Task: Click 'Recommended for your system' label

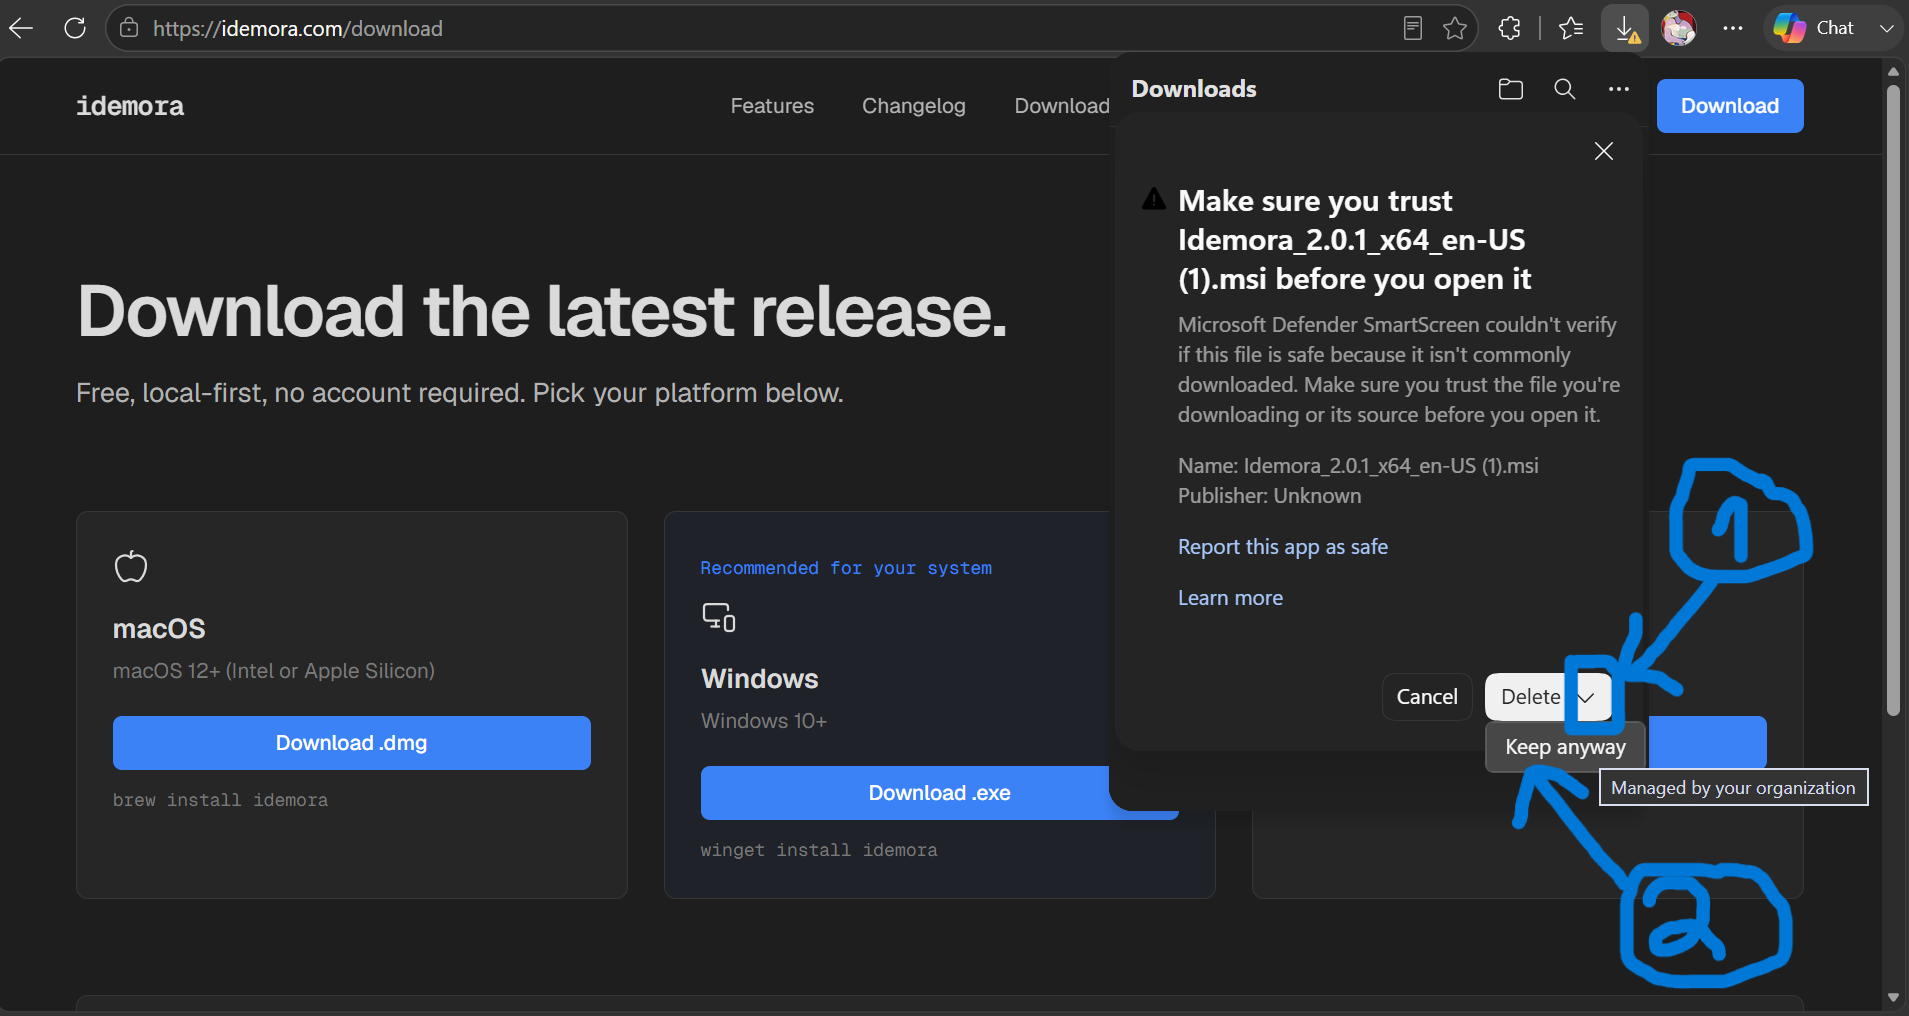Action: (x=846, y=568)
